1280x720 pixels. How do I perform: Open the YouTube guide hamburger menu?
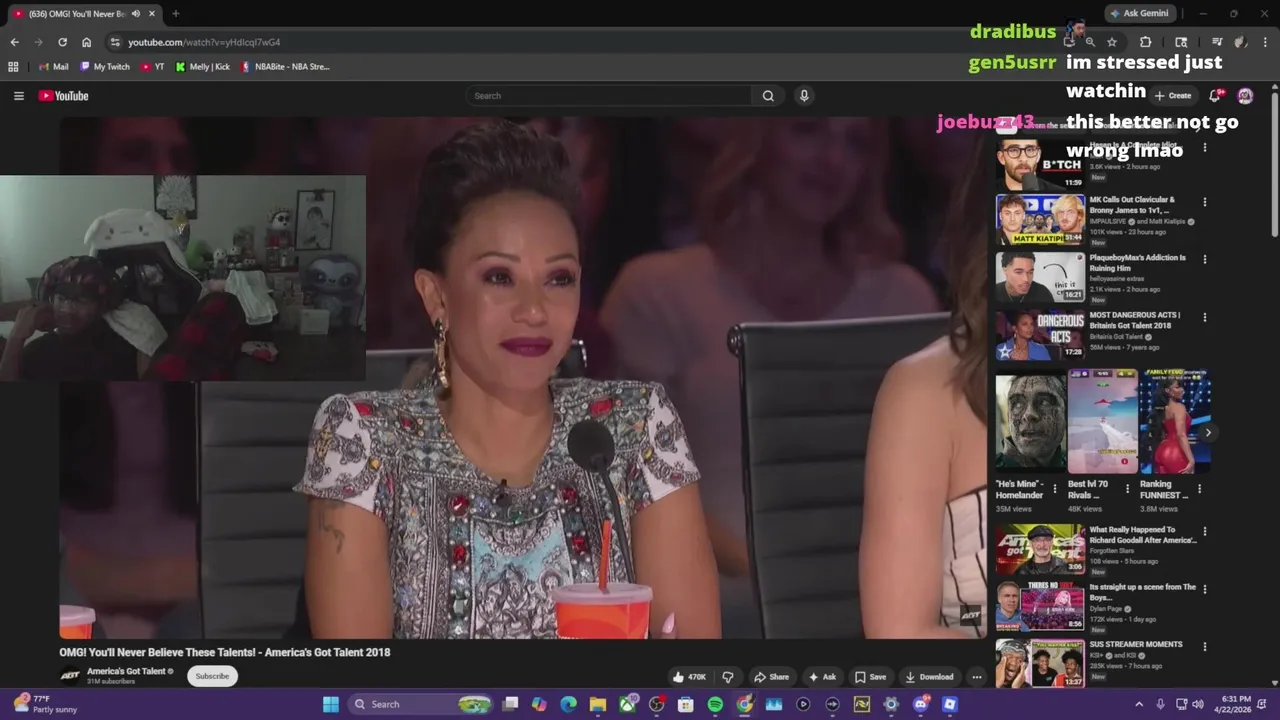tap(18, 96)
